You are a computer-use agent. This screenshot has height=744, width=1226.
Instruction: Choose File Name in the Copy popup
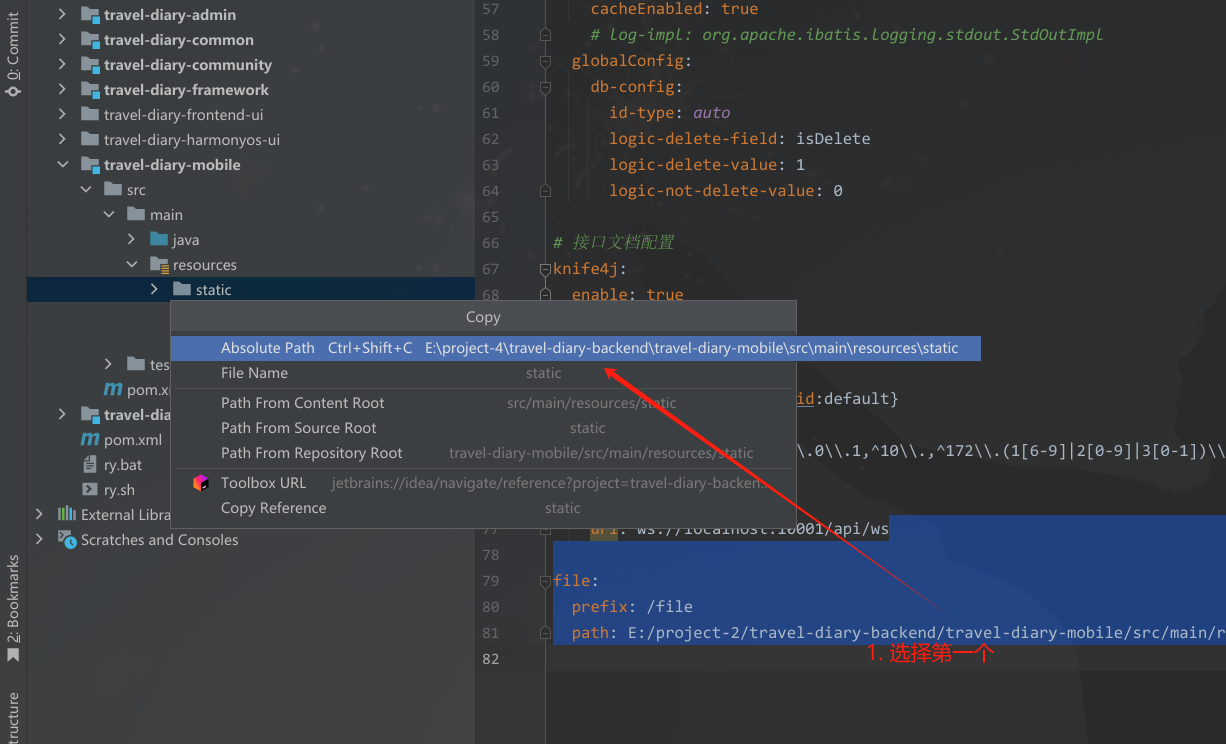point(483,373)
